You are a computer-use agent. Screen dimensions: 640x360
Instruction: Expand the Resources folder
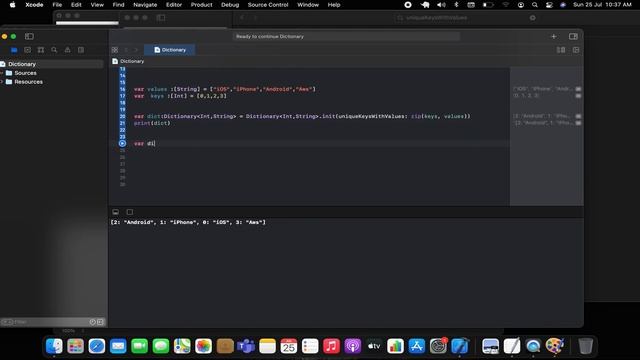(x=2, y=82)
